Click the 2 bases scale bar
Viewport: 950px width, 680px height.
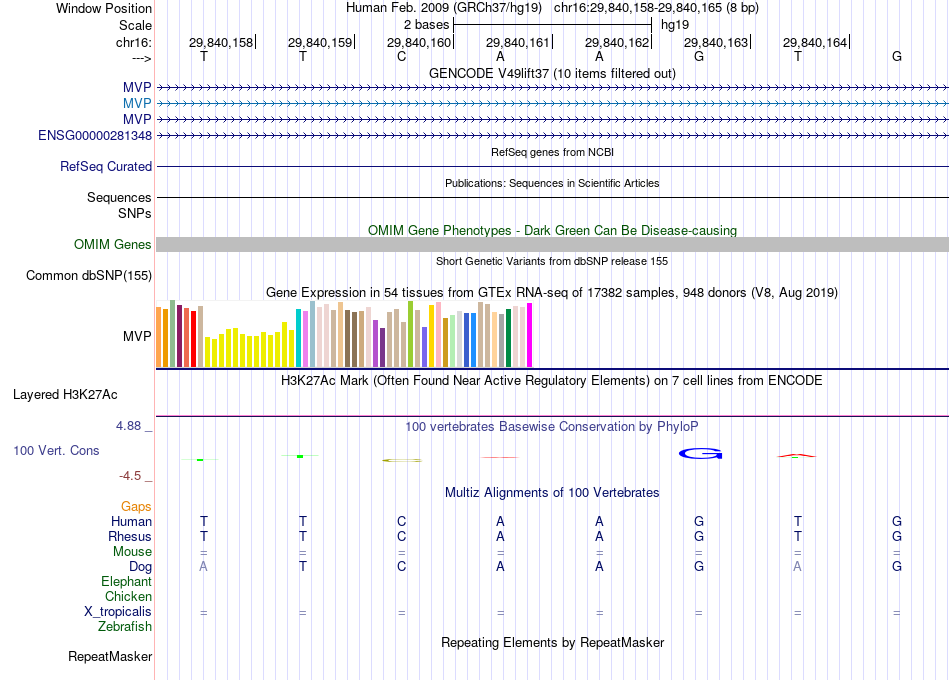[552, 25]
